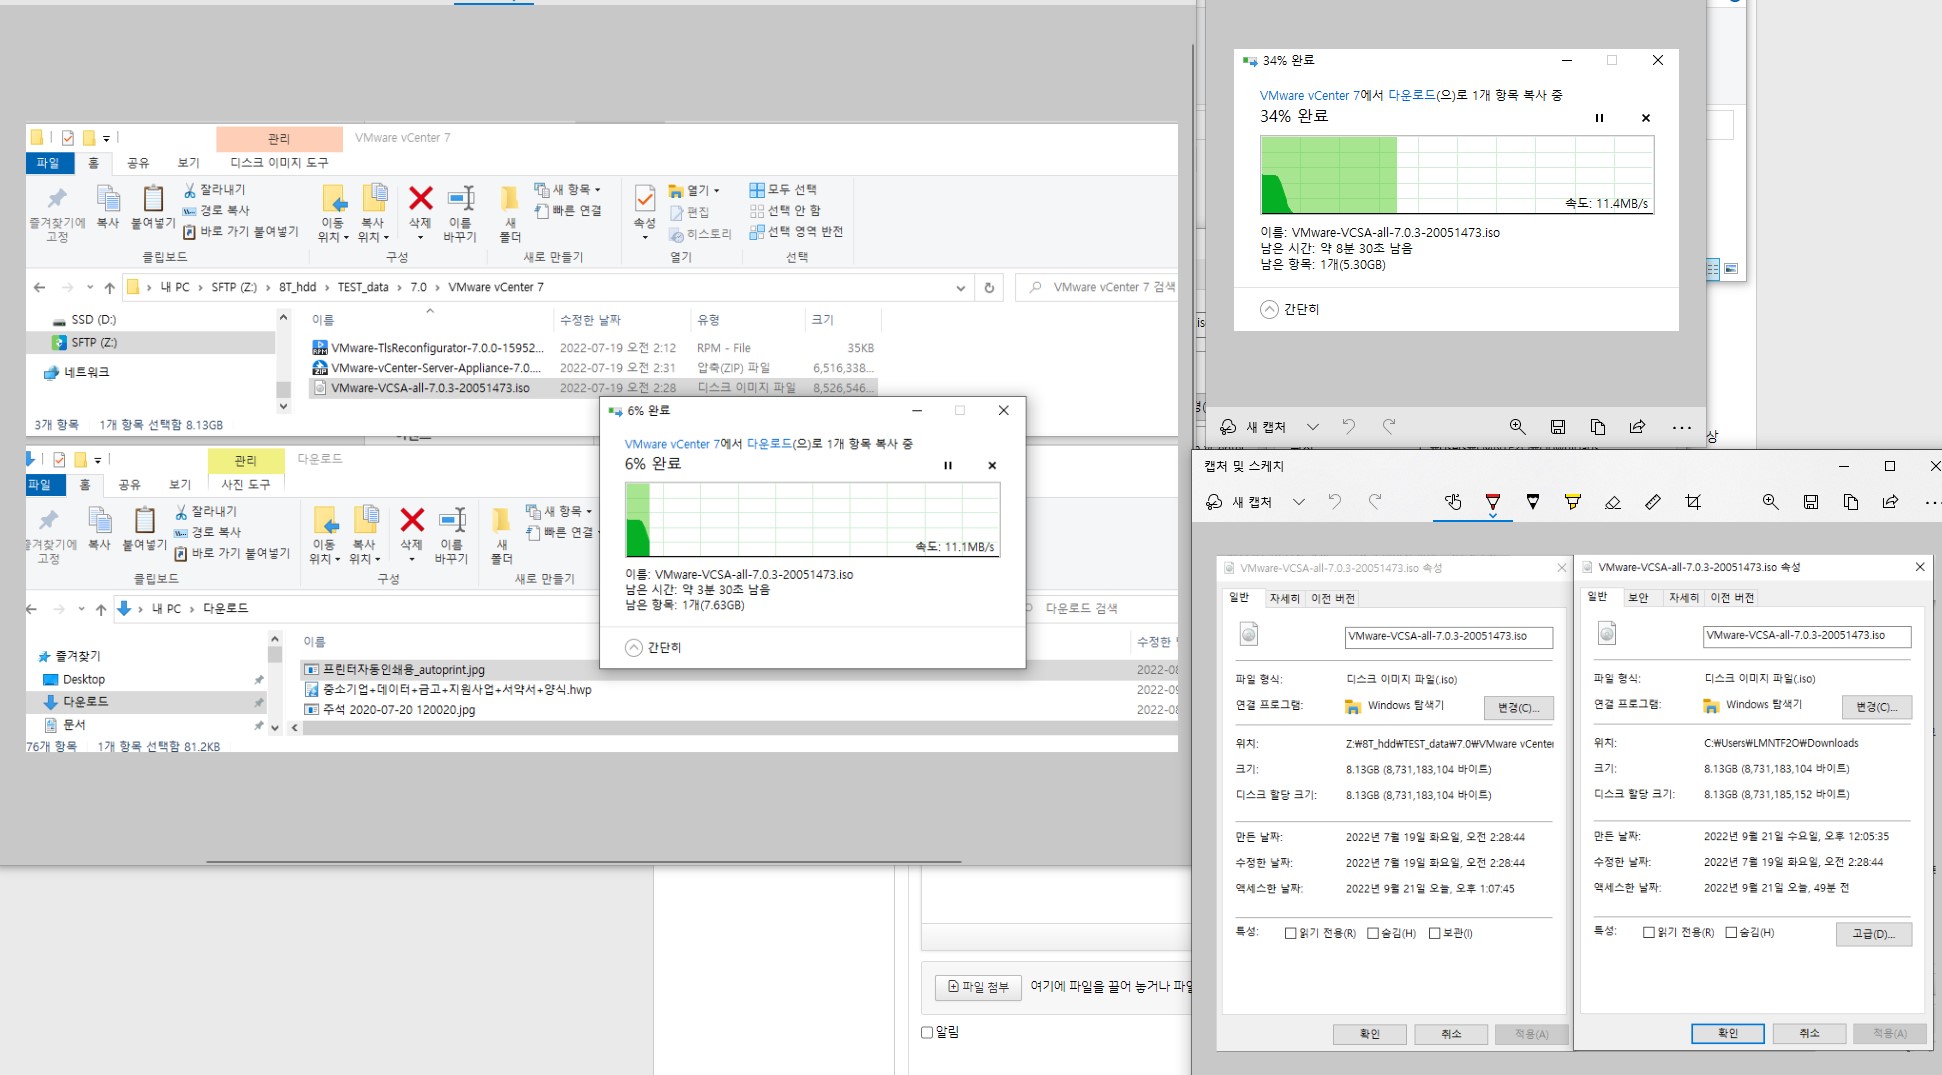
Task: Check 숨김(H) in left properties dialog
Action: pyautogui.click(x=1373, y=933)
